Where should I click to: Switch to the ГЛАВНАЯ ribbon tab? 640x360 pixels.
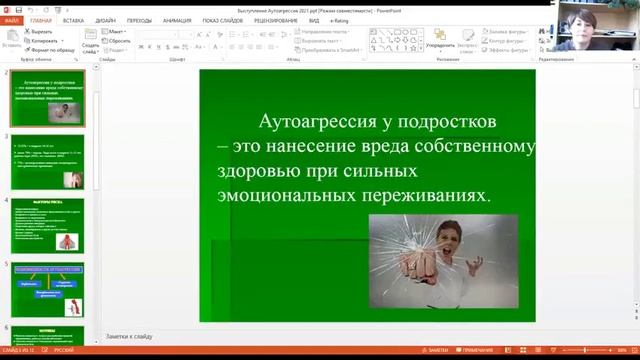[x=41, y=20]
